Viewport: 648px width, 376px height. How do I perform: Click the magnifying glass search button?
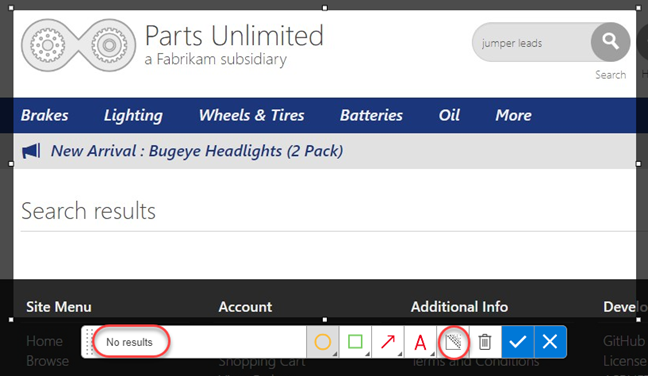coord(610,42)
